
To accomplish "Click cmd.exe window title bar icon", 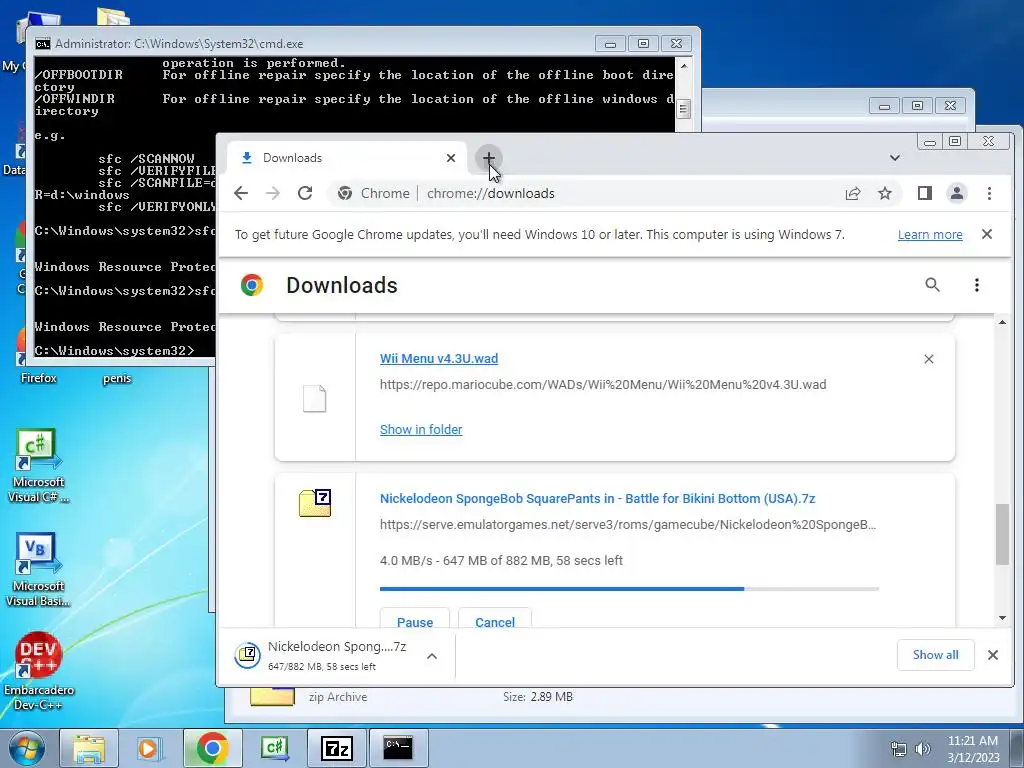I will 42,44.
